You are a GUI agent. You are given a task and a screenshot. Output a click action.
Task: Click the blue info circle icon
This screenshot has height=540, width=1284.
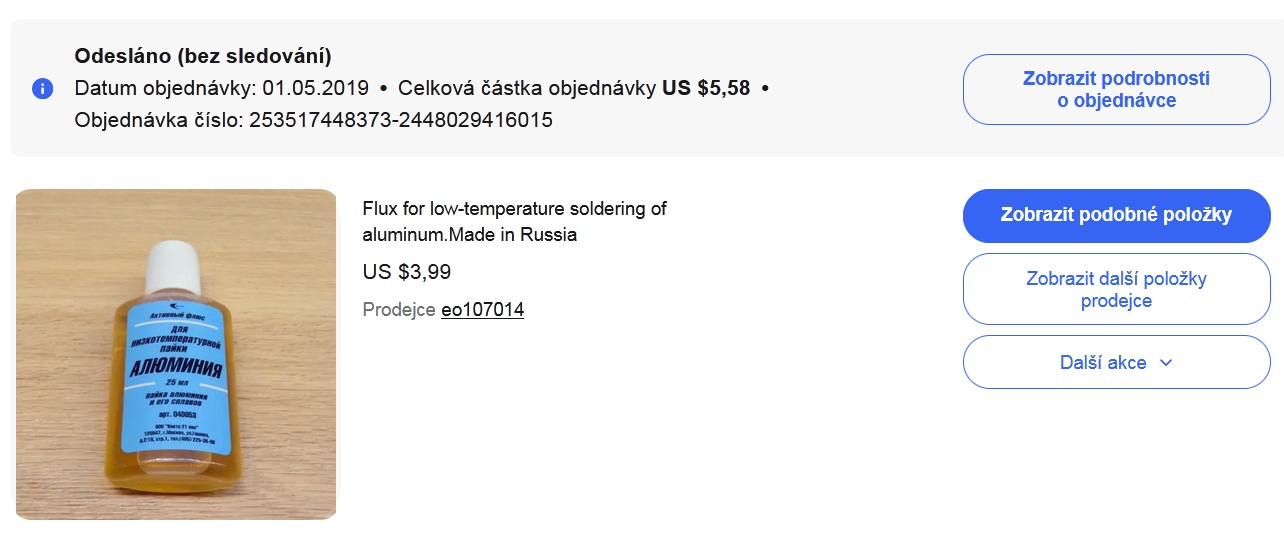pyautogui.click(x=42, y=88)
